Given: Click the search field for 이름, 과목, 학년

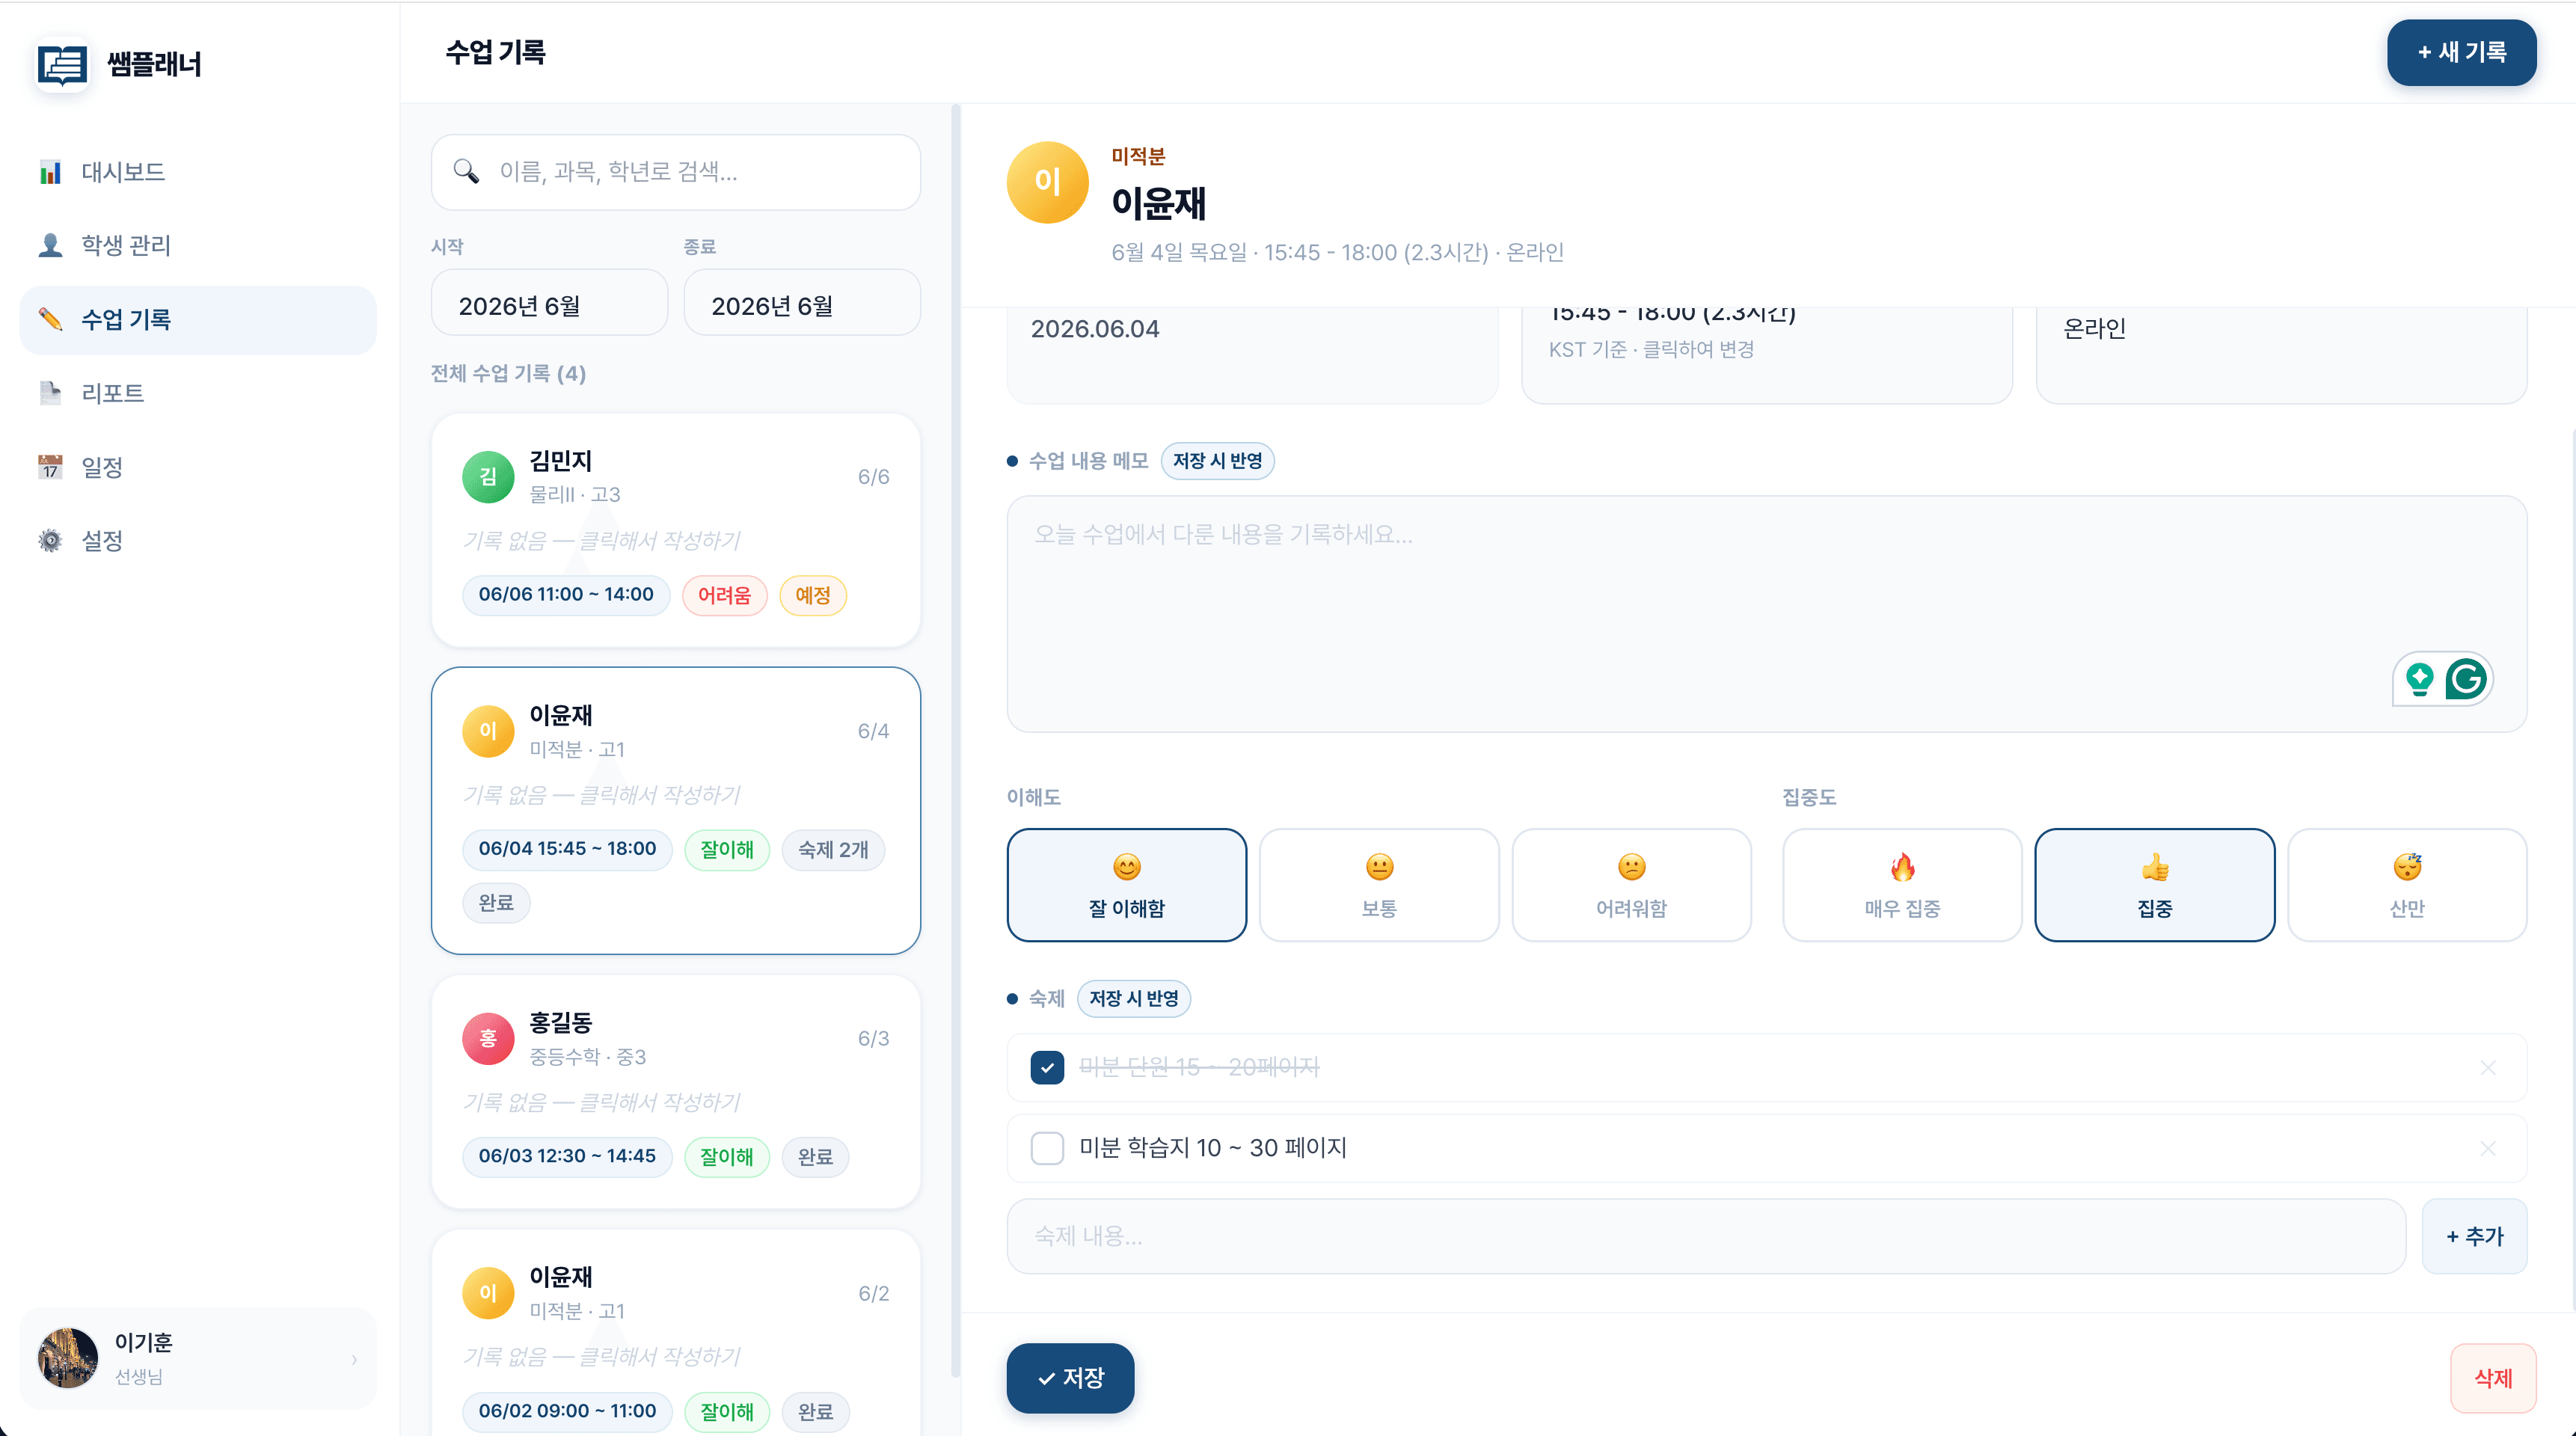Looking at the screenshot, I should tap(676, 172).
